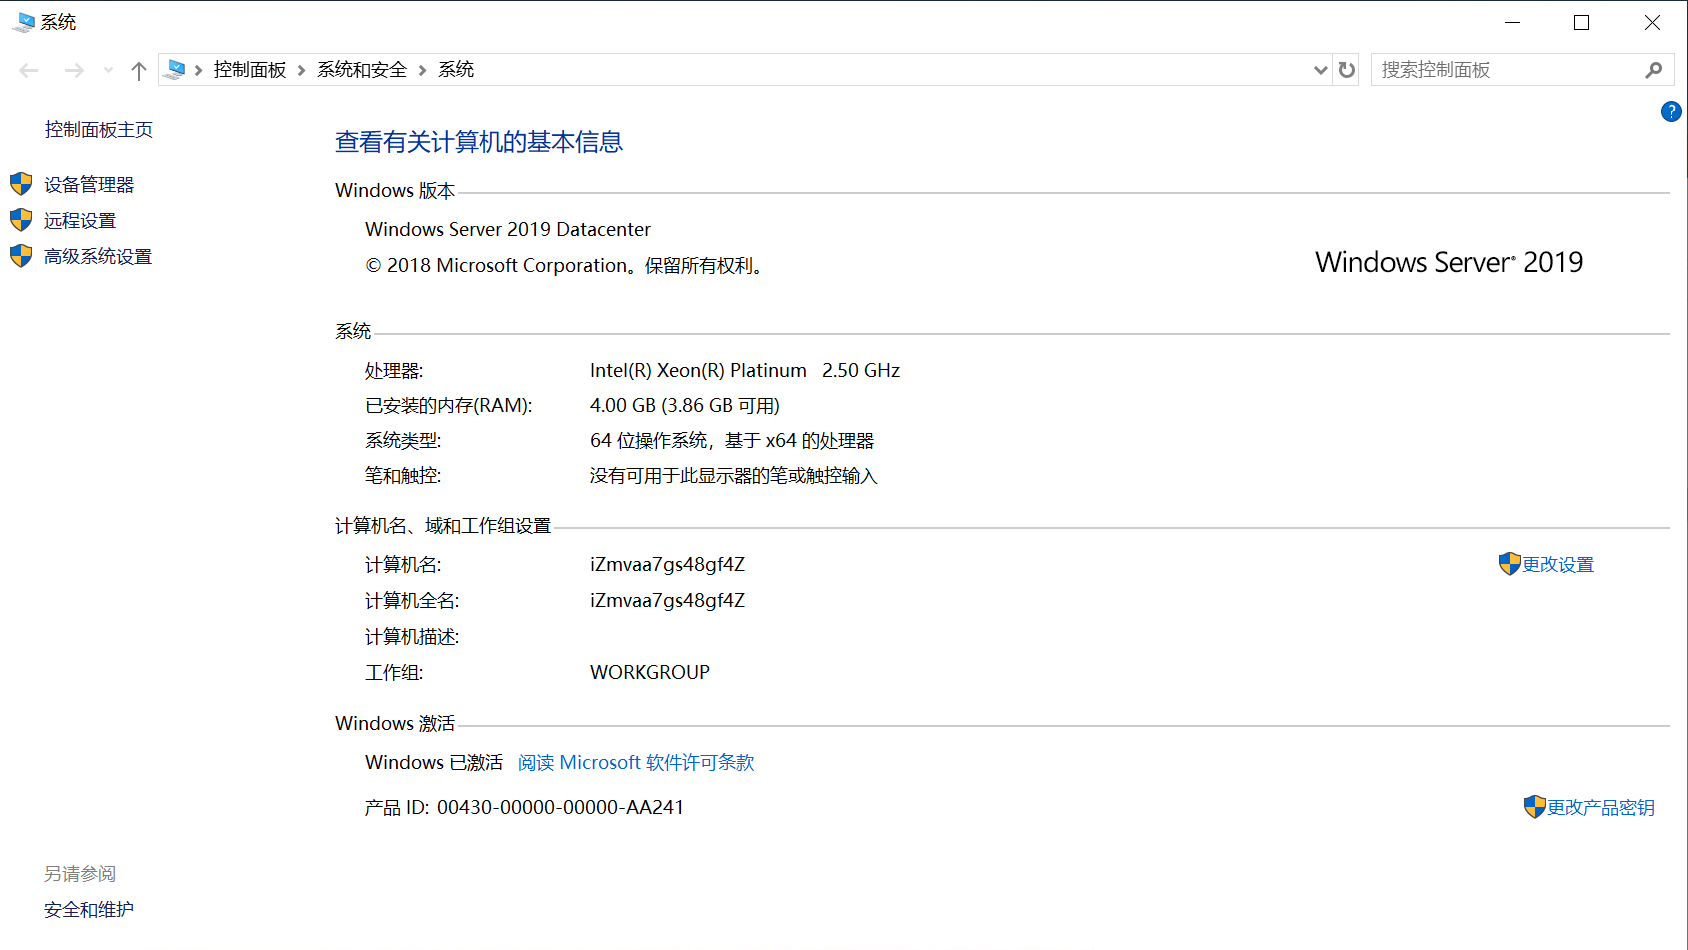Open 高级系统设置 link
The width and height of the screenshot is (1688, 950).
click(x=98, y=257)
